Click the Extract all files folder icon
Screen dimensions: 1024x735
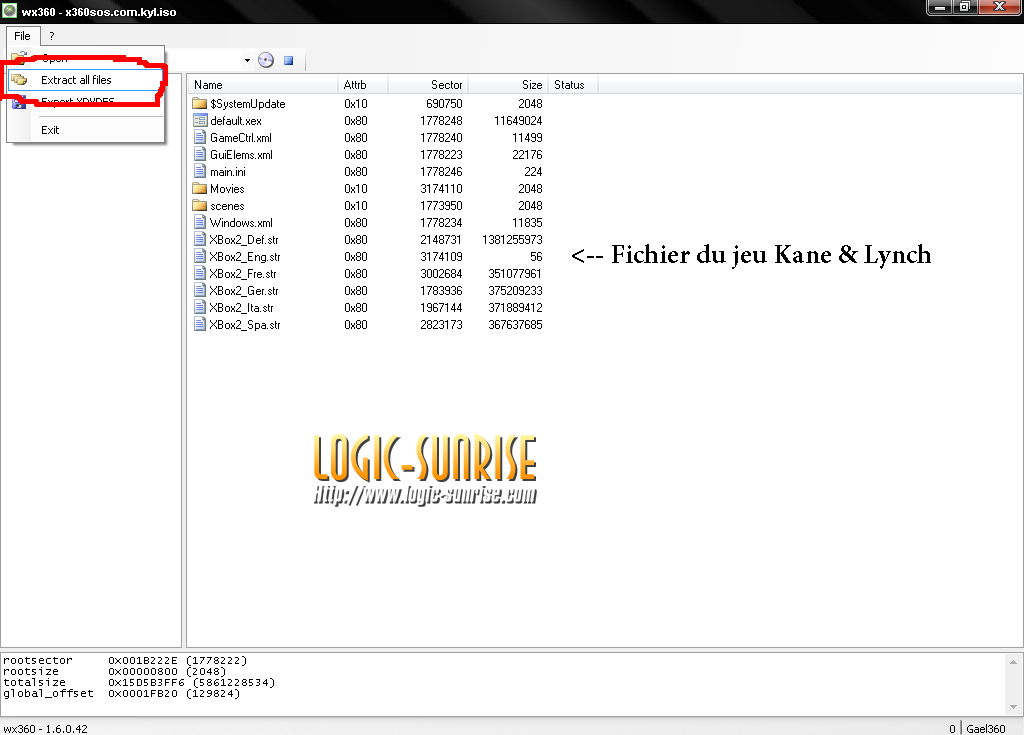point(20,80)
